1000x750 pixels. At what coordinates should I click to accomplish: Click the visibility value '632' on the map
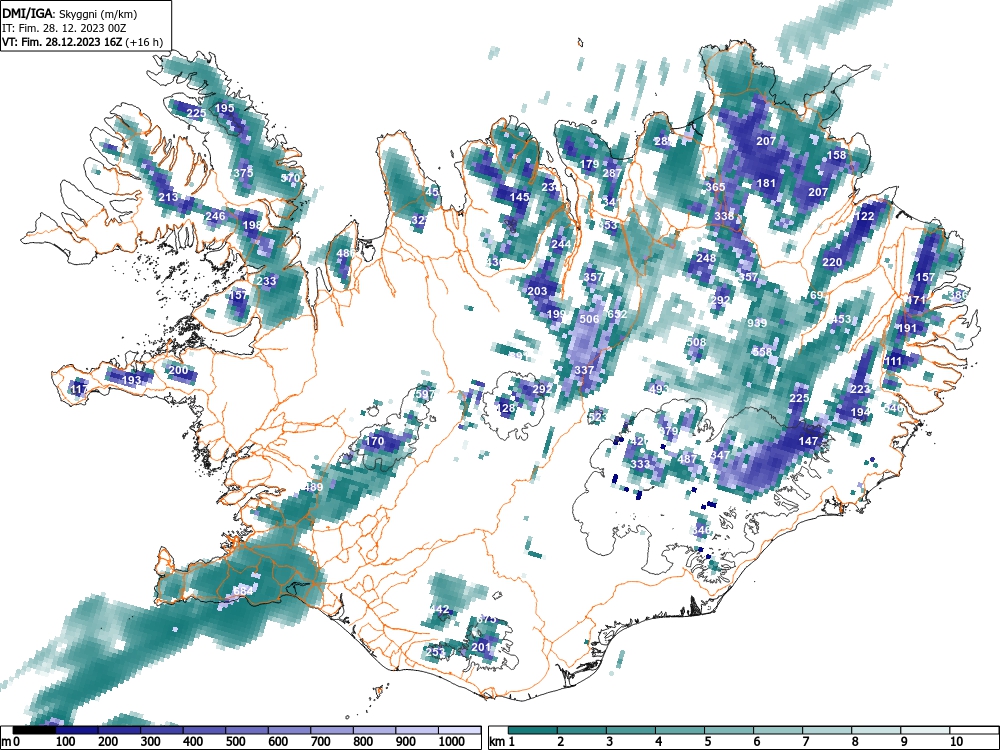[x=617, y=314]
